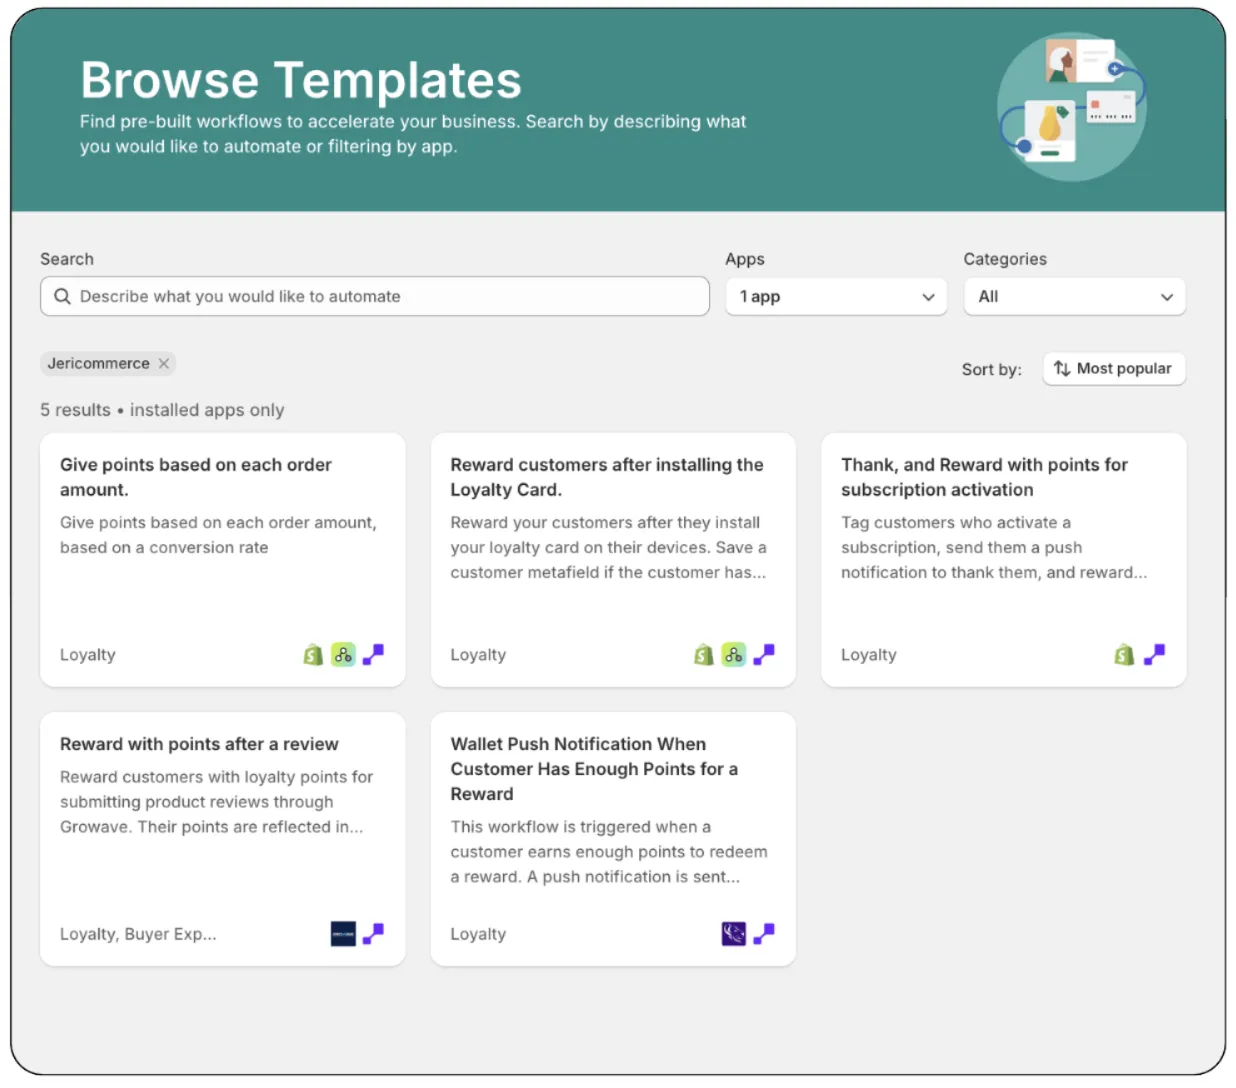Screen dimensions: 1236x1088
Task: Click the Jericommerce icon on the subscription activation card
Action: pos(1154,655)
